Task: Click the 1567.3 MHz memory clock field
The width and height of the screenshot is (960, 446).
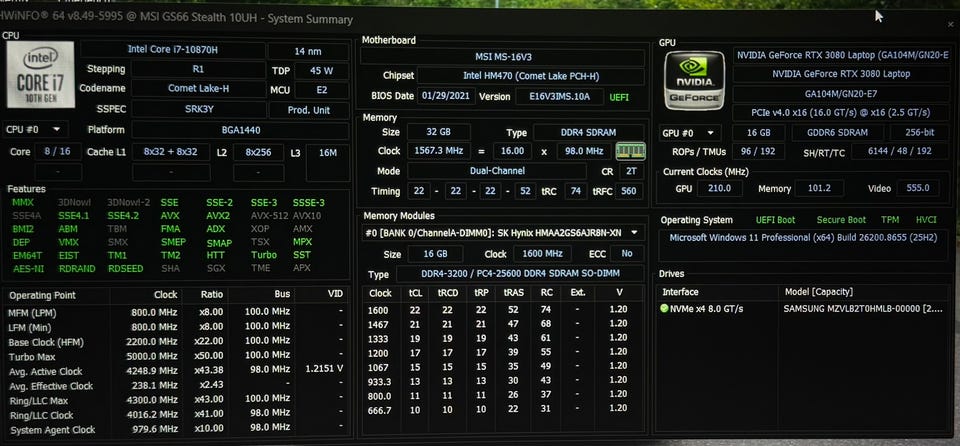Action: pyautogui.click(x=438, y=151)
